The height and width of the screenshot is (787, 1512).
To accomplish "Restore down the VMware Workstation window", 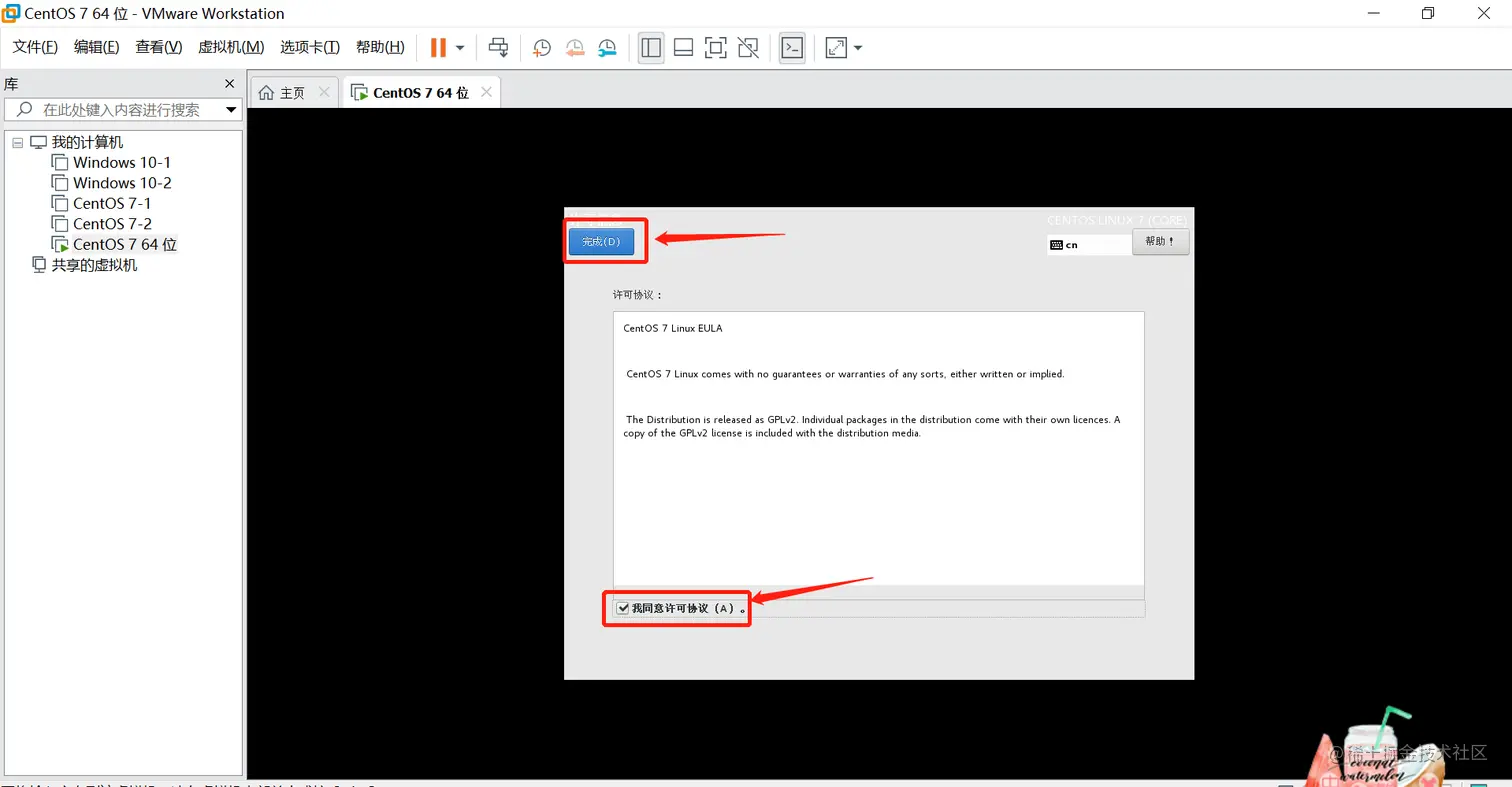I will coord(1428,13).
